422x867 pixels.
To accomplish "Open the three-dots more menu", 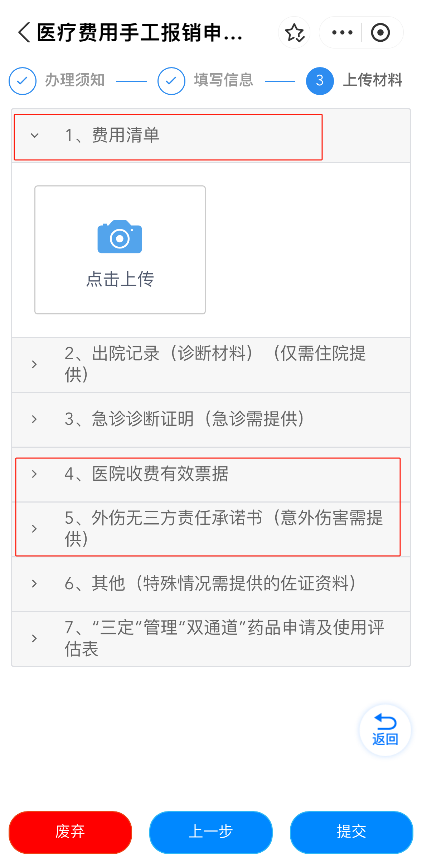I will click(x=342, y=33).
